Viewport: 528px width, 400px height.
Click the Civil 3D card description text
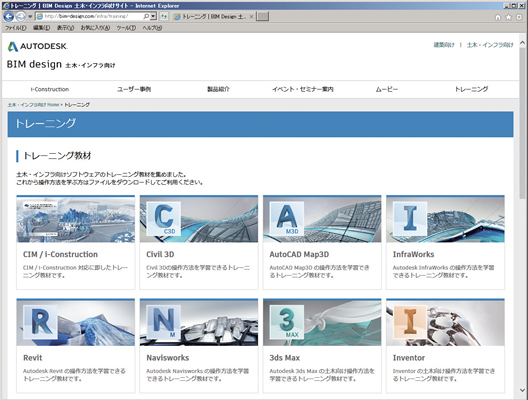(198, 271)
